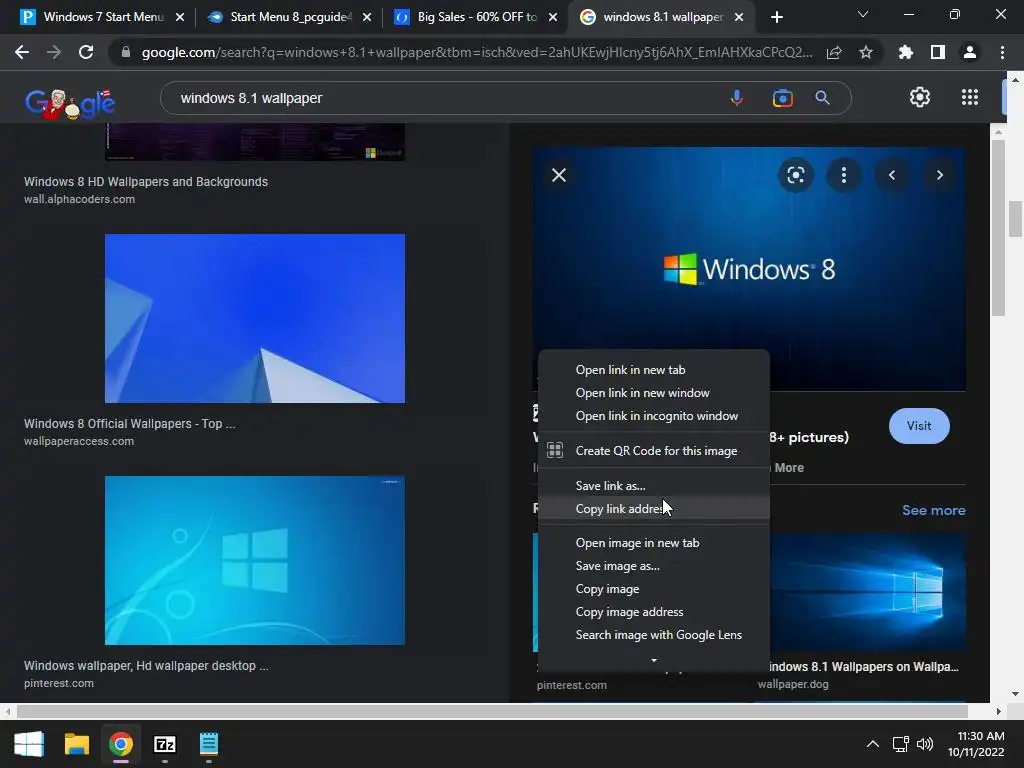Search by image with camera icon
The height and width of the screenshot is (768, 1024).
point(782,98)
